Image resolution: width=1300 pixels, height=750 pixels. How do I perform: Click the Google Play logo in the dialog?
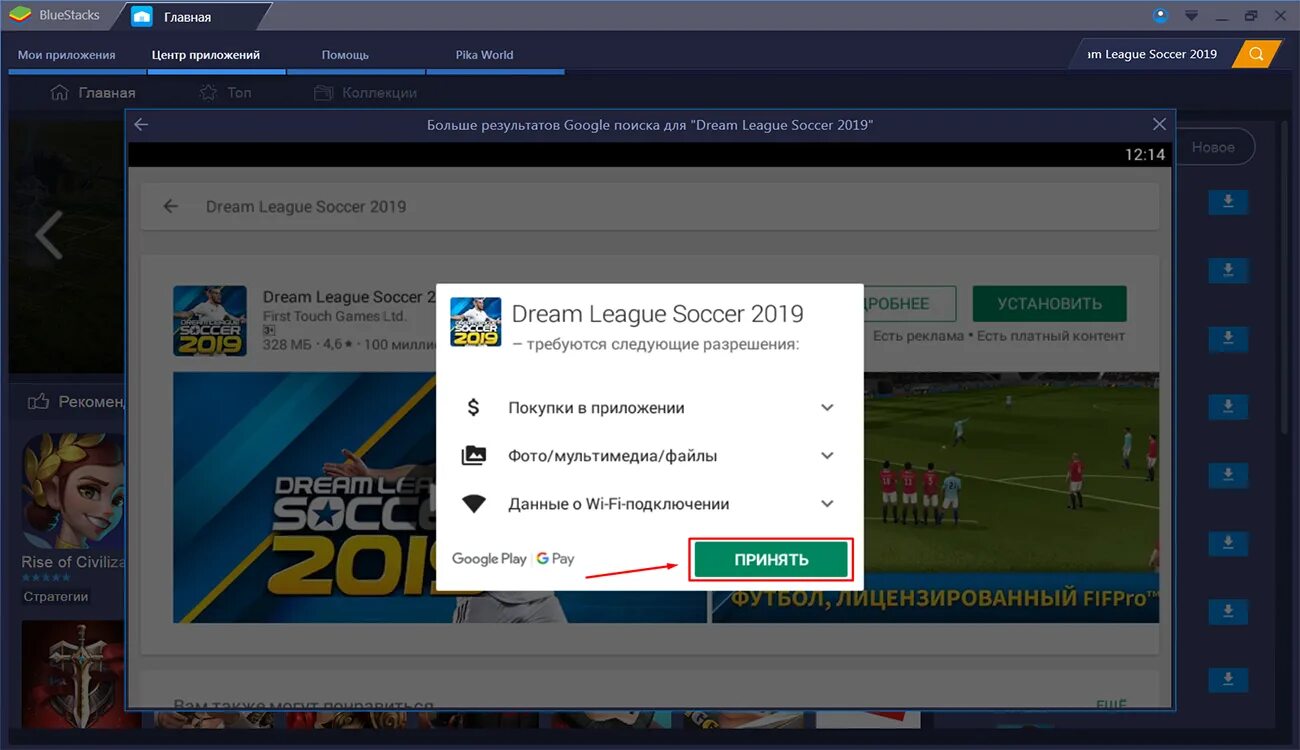coord(489,559)
